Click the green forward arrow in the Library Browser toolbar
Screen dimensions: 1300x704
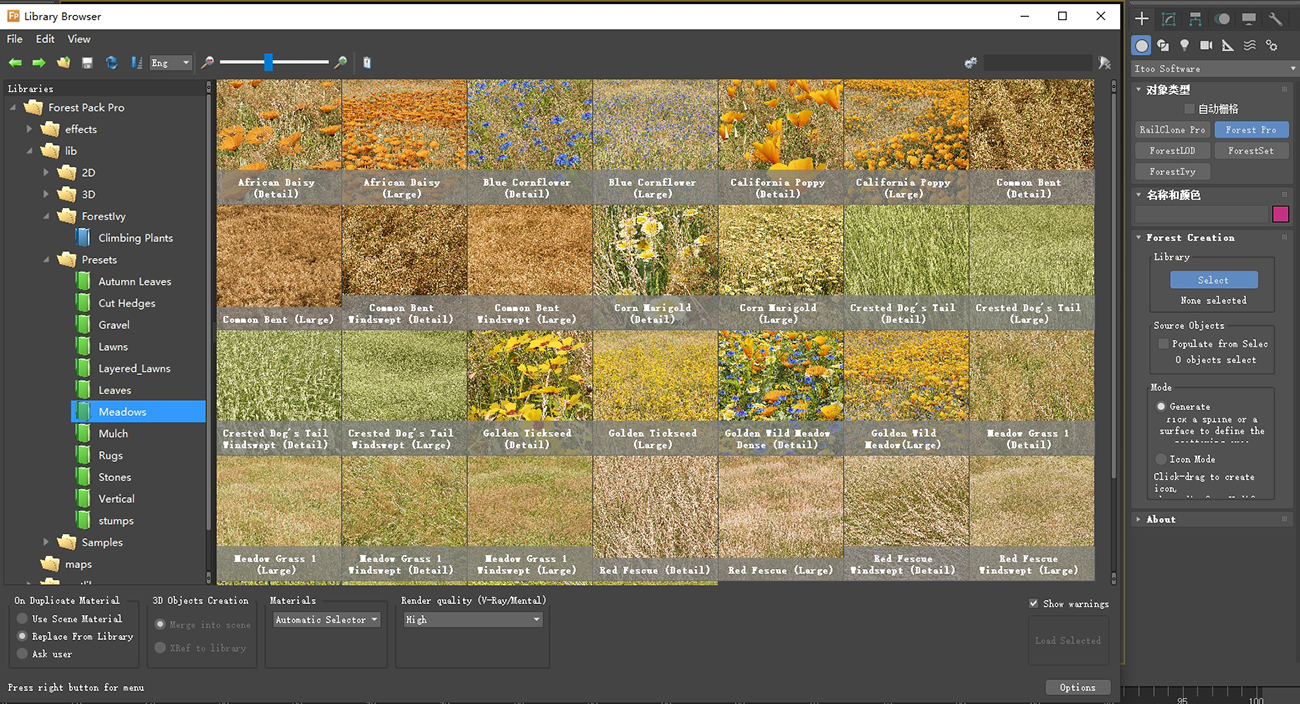[39, 63]
